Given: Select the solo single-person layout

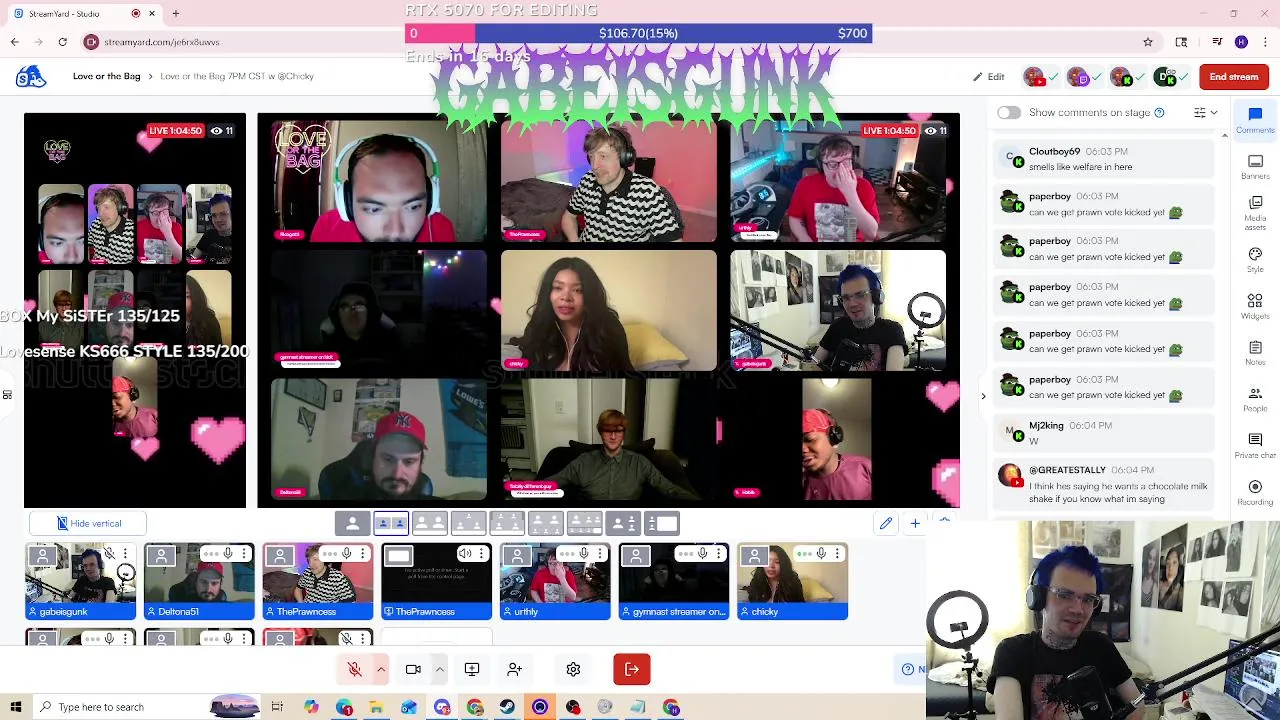Looking at the screenshot, I should (352, 523).
